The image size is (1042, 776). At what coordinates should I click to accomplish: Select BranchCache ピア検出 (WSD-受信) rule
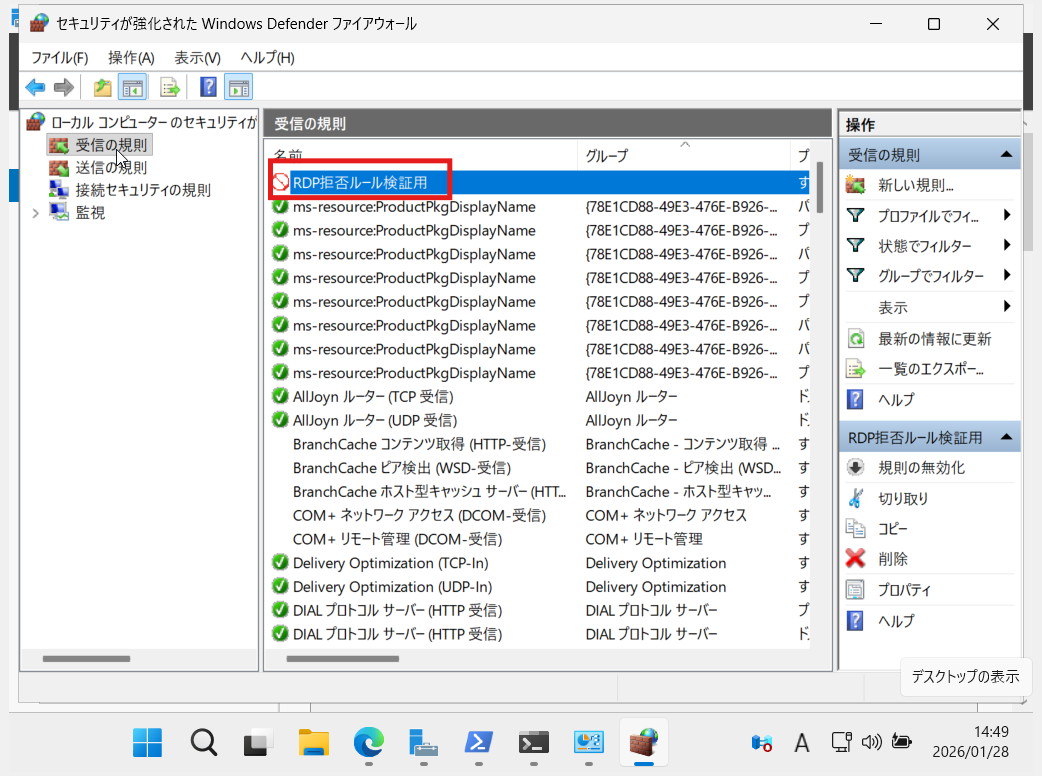point(540,468)
